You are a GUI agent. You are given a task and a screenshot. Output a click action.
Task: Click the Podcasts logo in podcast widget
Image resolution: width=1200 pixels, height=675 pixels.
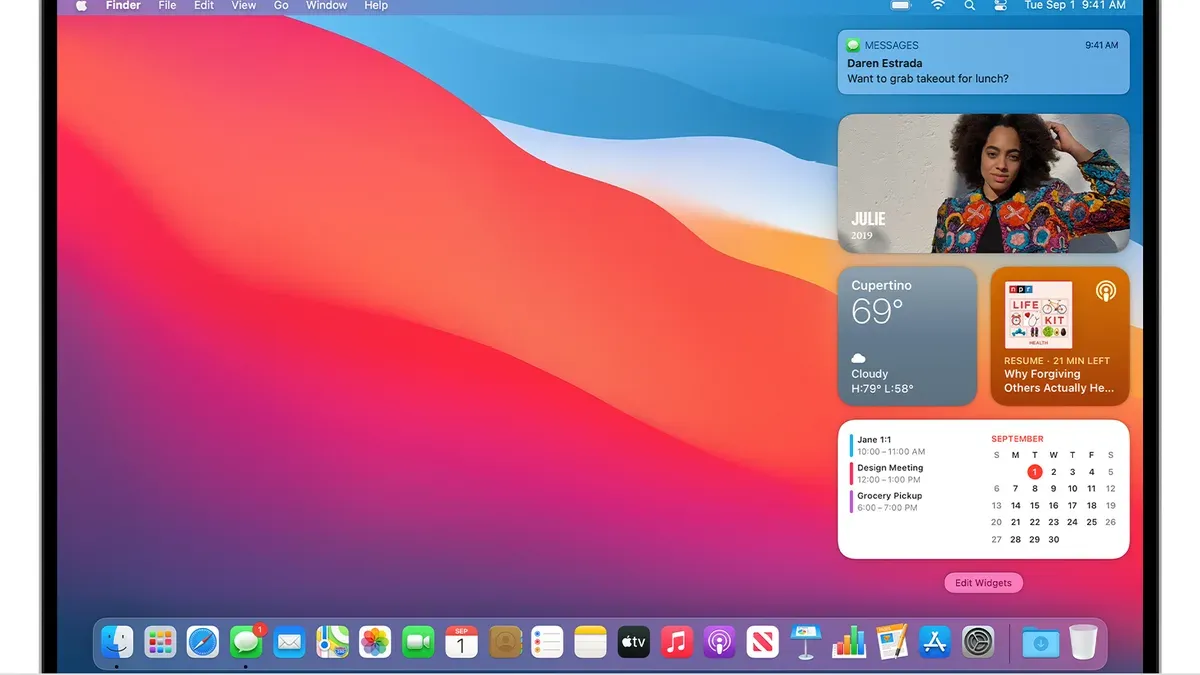[1105, 291]
